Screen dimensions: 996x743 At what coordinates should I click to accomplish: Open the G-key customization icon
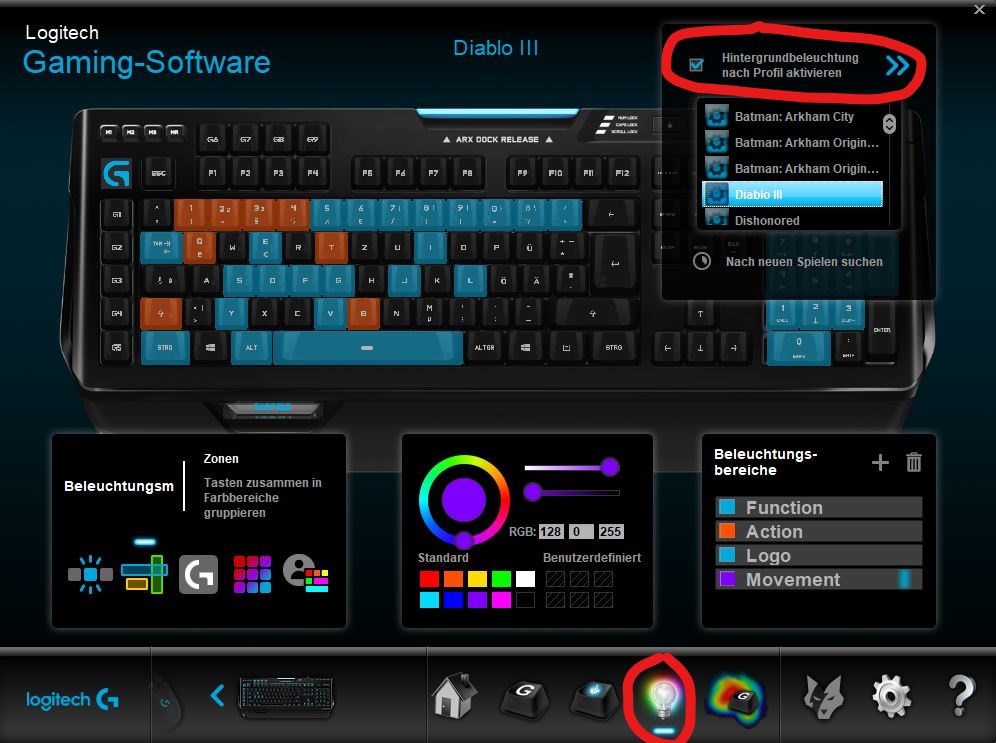(525, 699)
